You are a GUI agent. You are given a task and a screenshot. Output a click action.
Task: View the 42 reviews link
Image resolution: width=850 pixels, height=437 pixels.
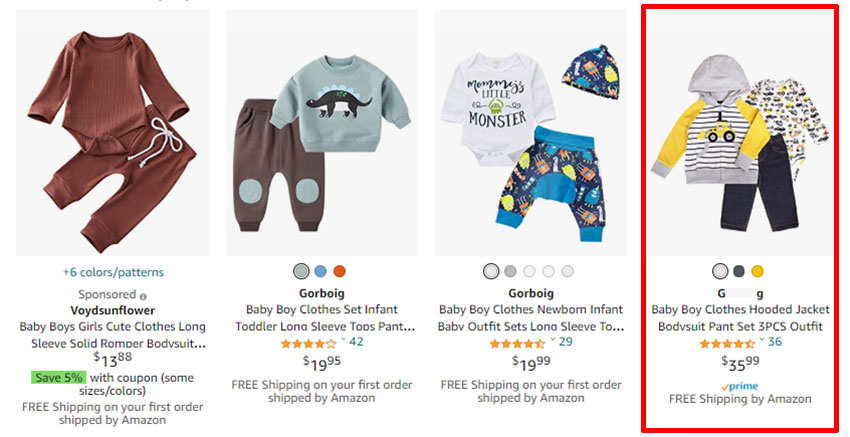pyautogui.click(x=356, y=342)
